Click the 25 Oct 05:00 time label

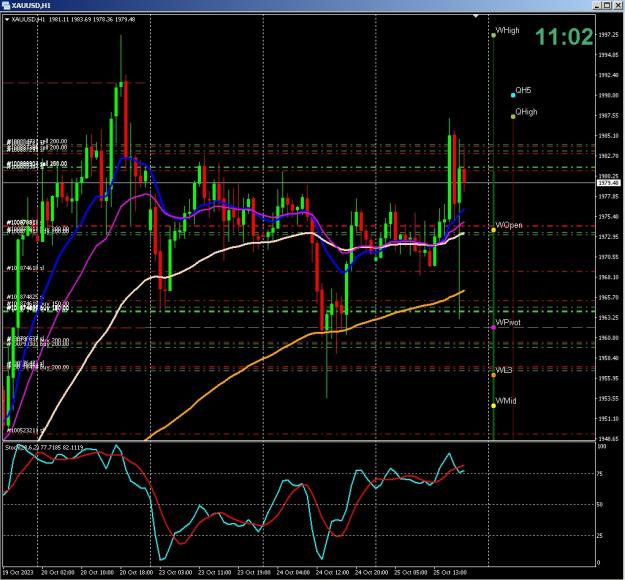[411, 572]
